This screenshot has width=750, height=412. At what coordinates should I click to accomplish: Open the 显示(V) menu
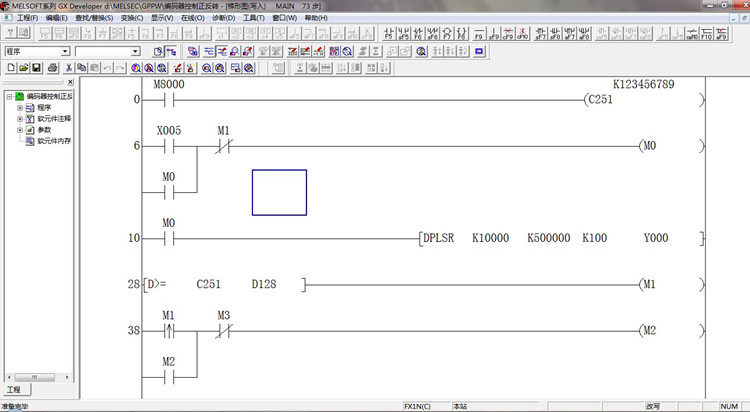pyautogui.click(x=162, y=18)
